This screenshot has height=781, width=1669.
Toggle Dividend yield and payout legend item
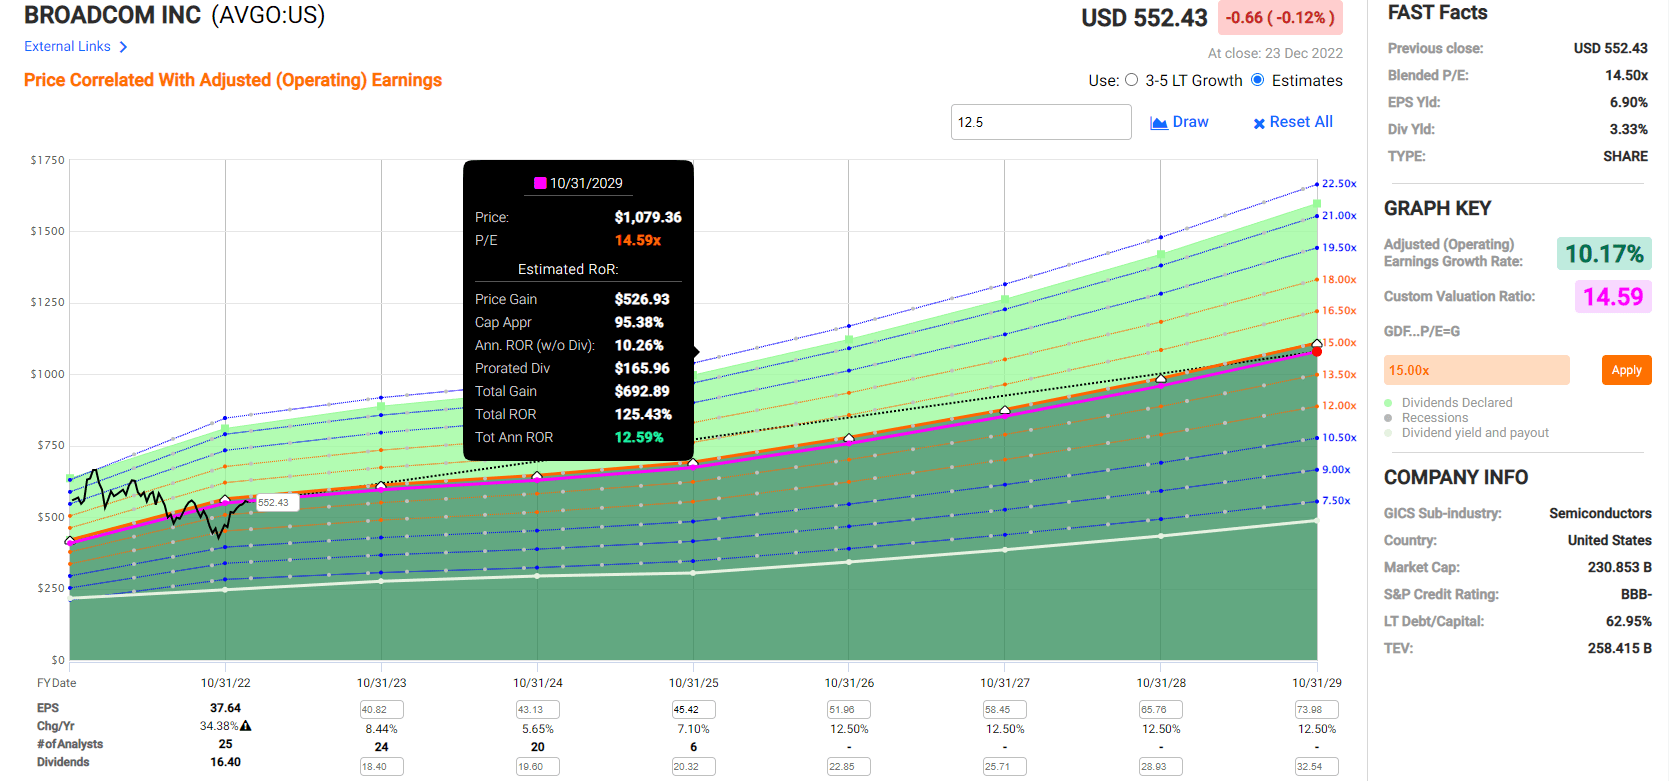[x=1467, y=433]
